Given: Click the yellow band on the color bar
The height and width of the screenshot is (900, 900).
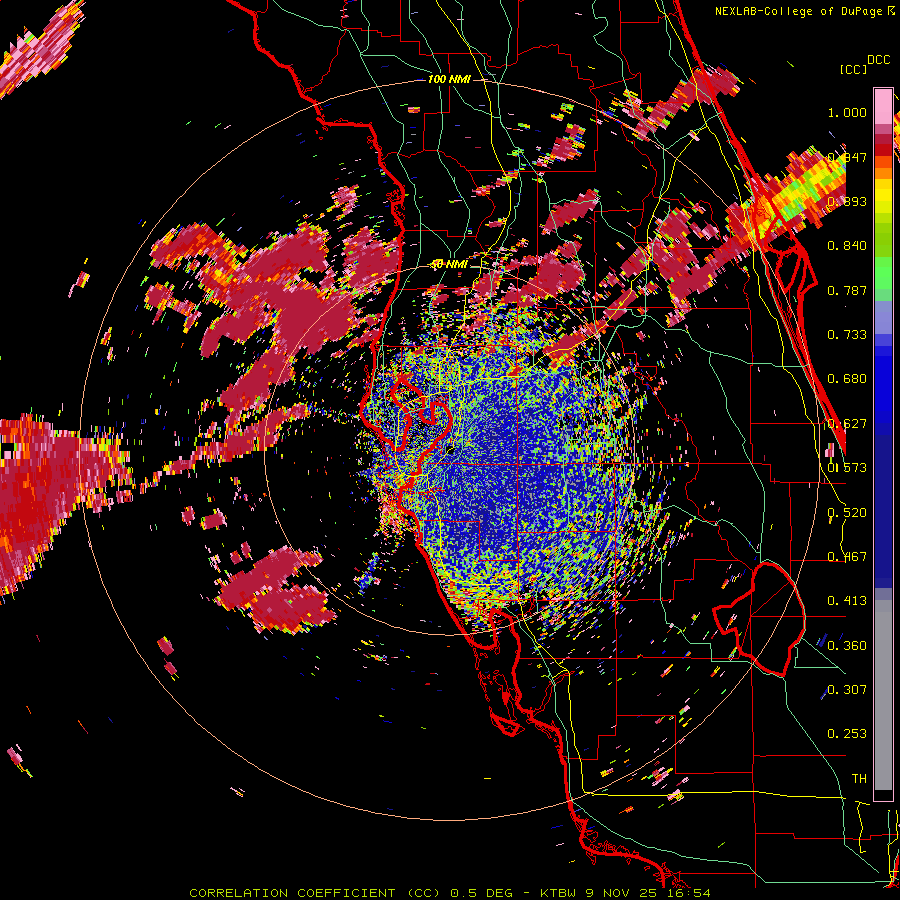Looking at the screenshot, I should [883, 196].
